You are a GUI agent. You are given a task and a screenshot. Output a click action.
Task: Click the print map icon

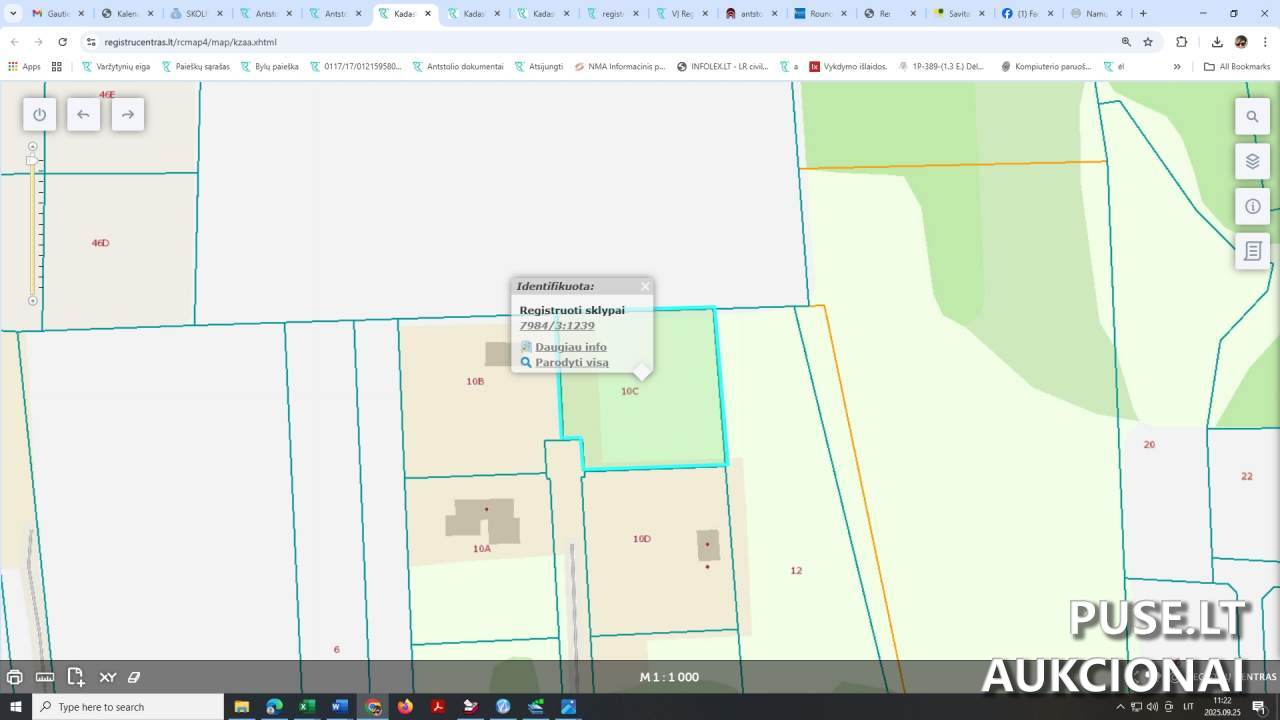[x=15, y=677]
